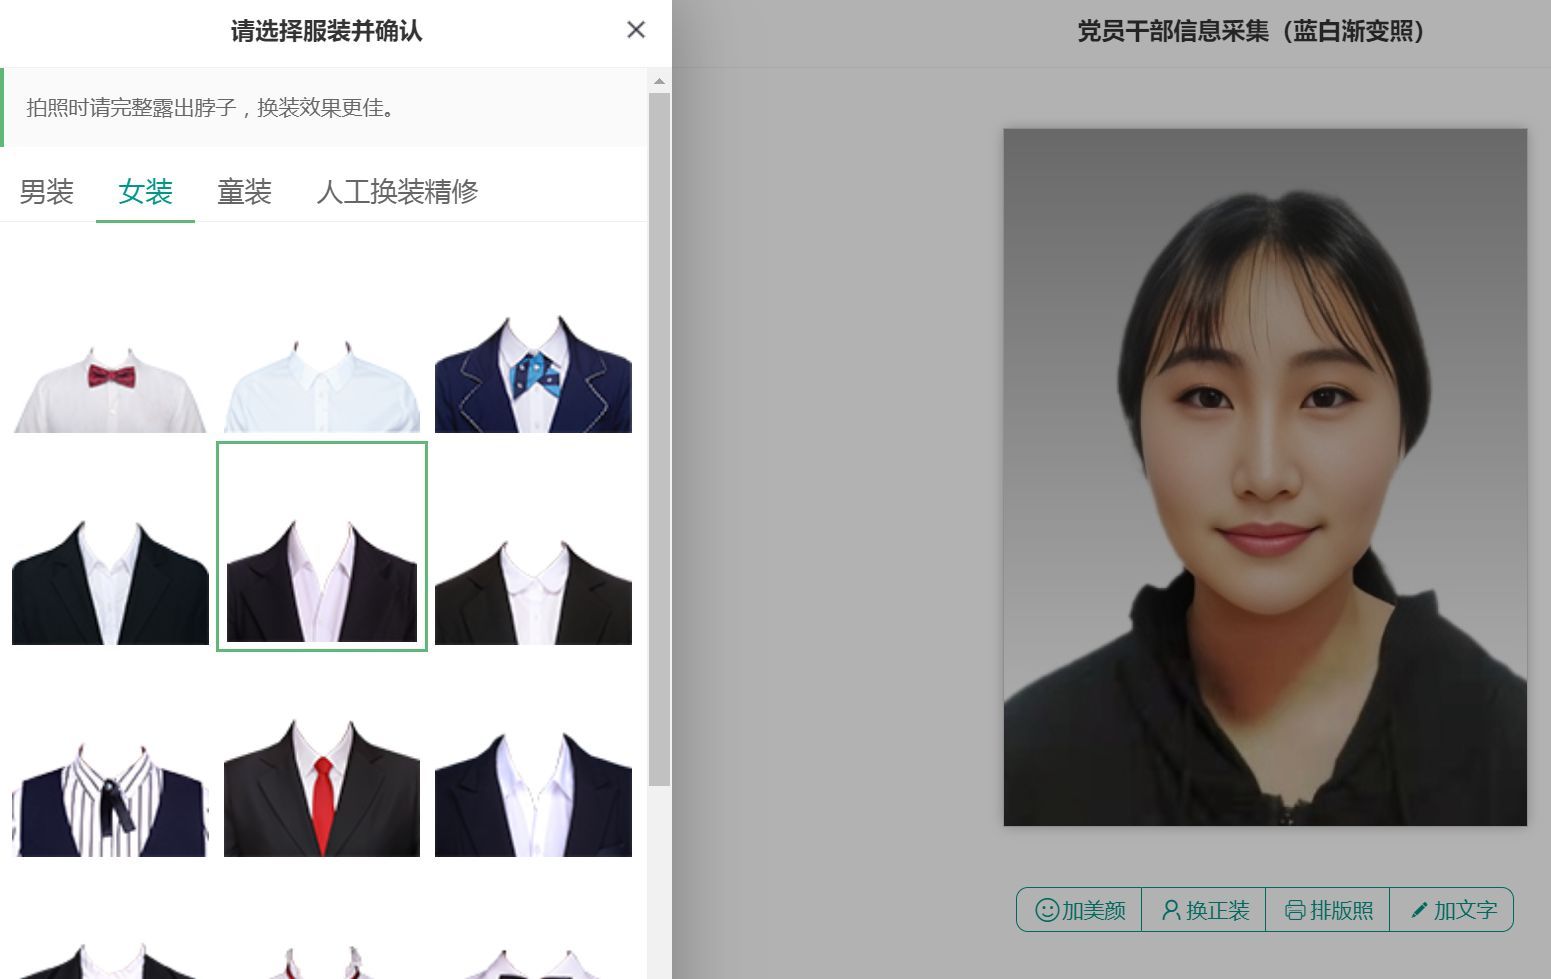Screen dimensions: 1551x979
Task: Click the 排版照 button
Action: (x=1328, y=910)
